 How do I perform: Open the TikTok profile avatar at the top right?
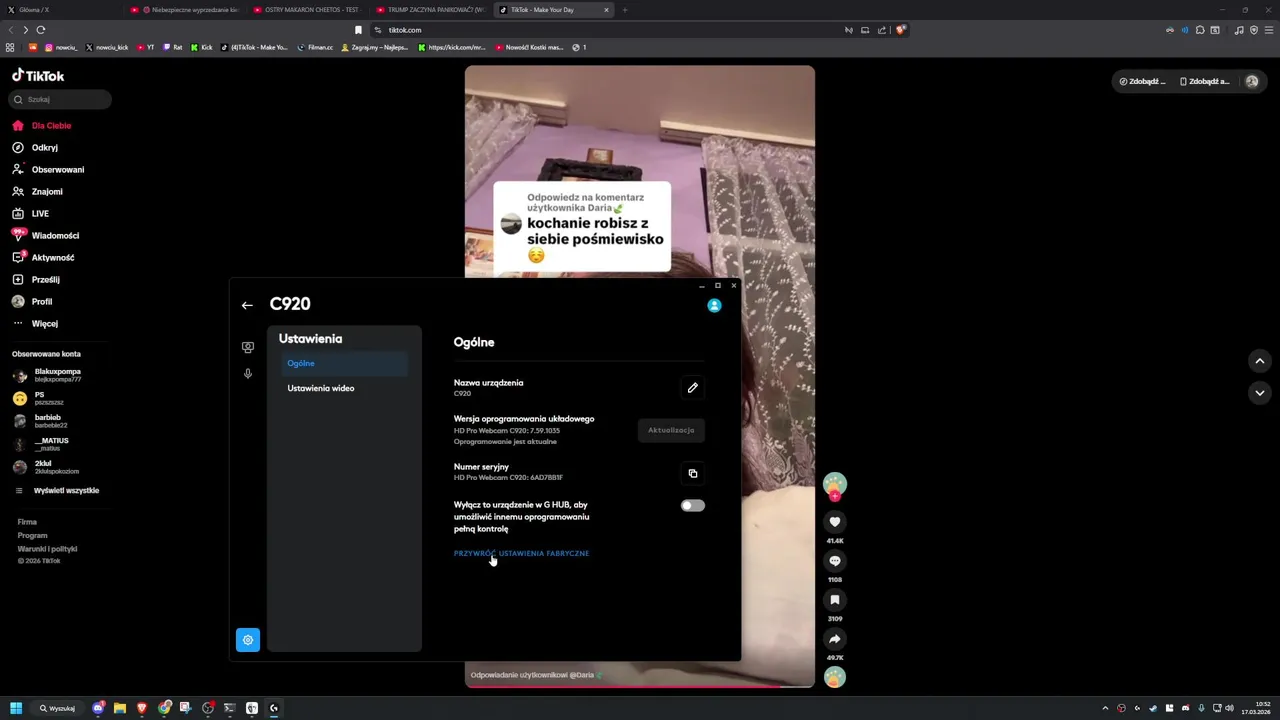1252,81
